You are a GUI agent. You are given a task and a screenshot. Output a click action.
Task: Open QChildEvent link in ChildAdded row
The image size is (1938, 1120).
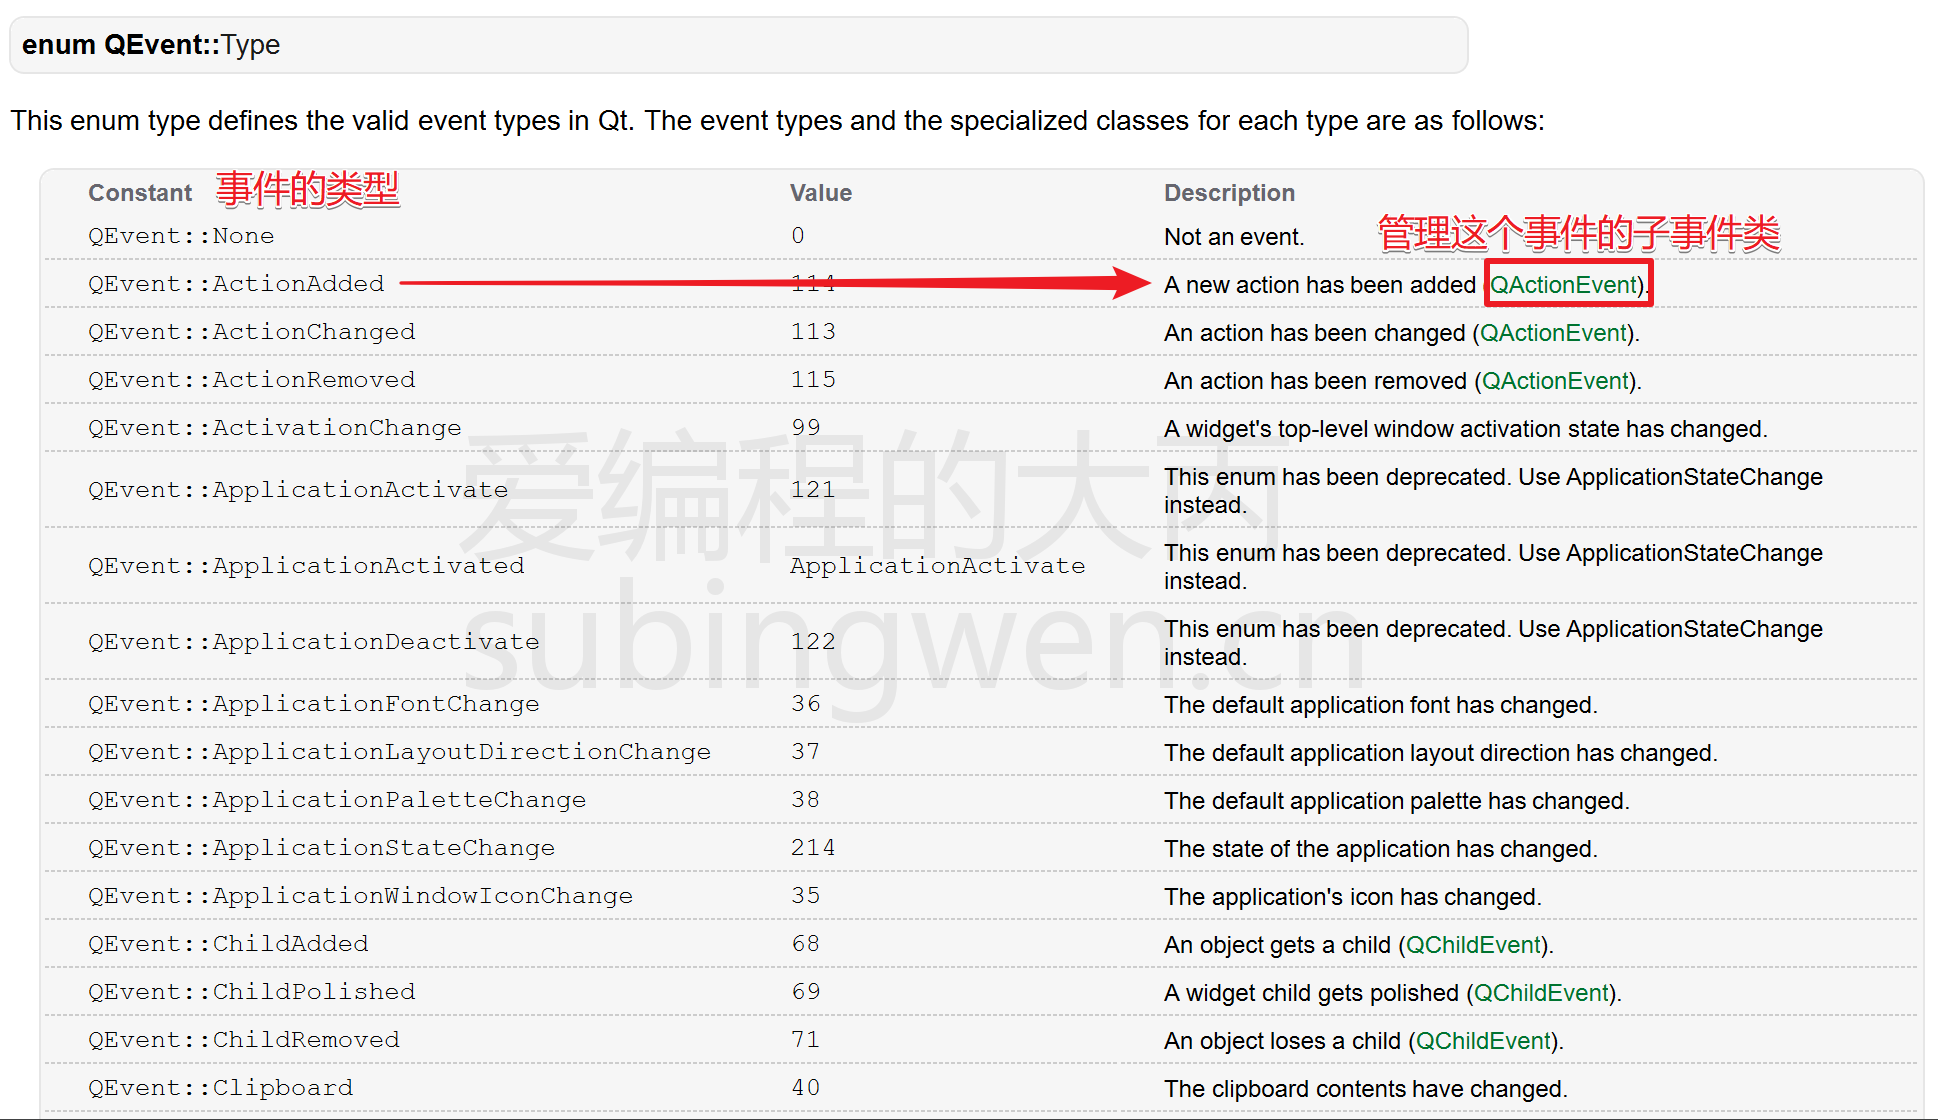1473,945
